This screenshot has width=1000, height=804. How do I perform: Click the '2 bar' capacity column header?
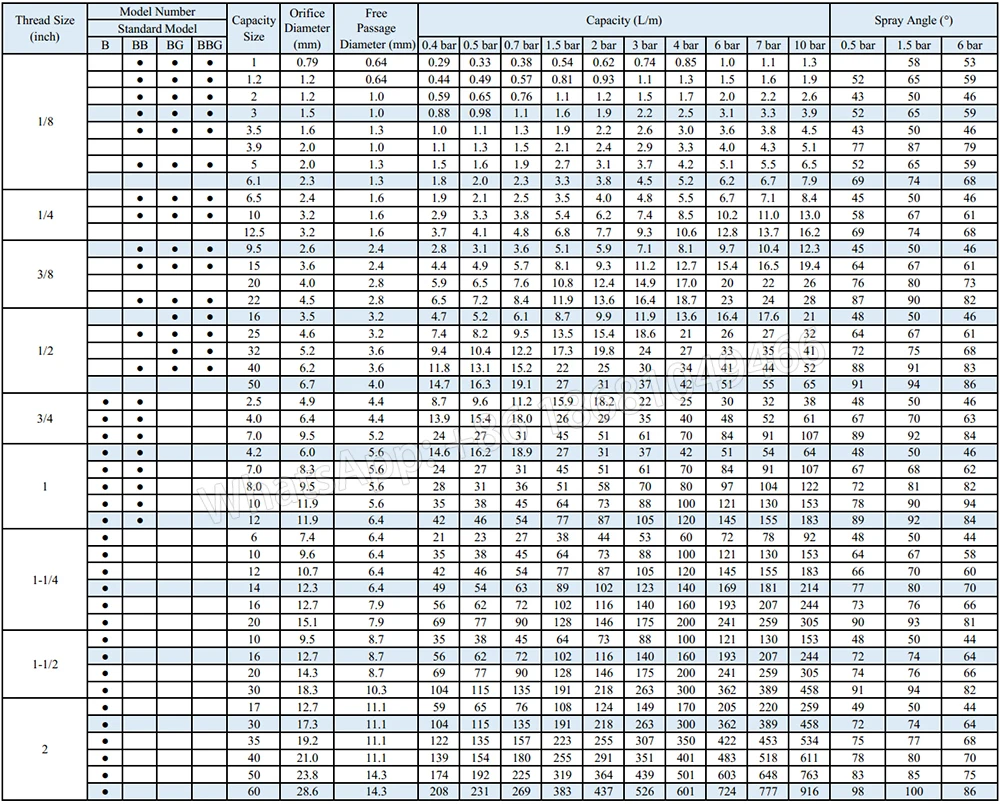click(x=603, y=45)
